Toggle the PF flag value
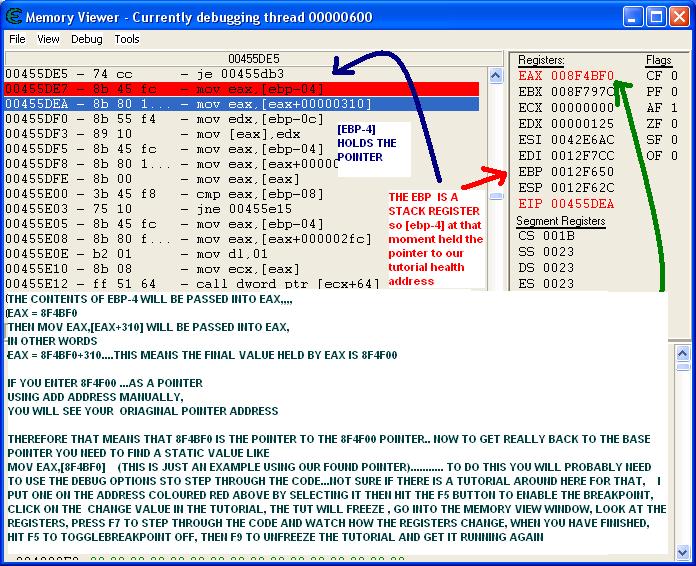This screenshot has height=566, width=696. click(x=674, y=92)
